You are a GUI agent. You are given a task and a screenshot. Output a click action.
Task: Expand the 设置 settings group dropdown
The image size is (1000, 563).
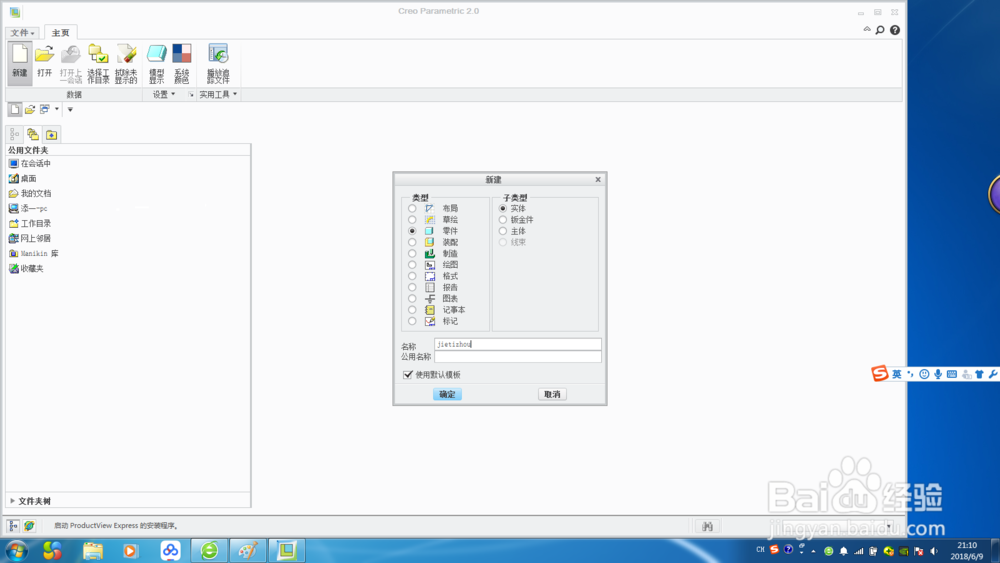[x=163, y=94]
